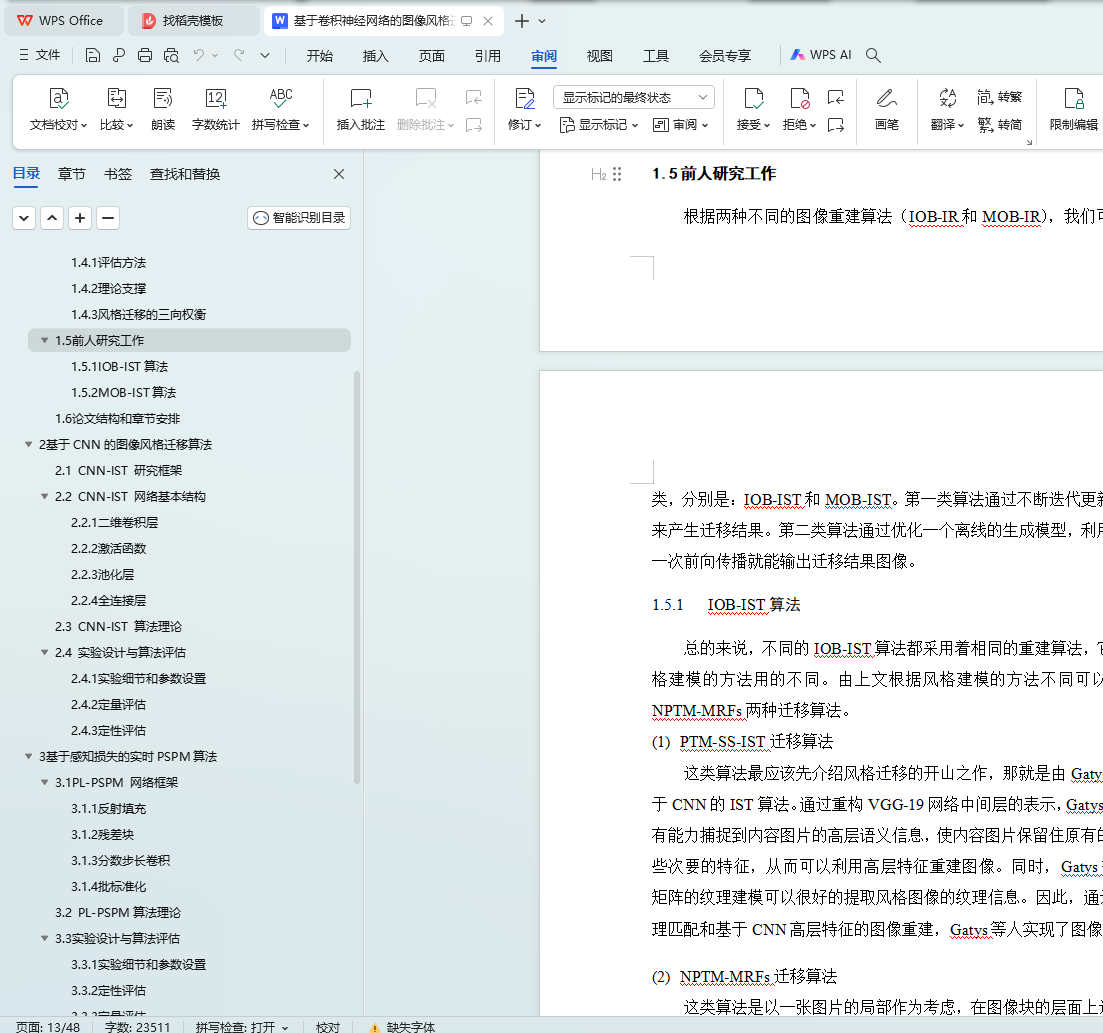Click the 智能识别目录 button

coord(299,218)
